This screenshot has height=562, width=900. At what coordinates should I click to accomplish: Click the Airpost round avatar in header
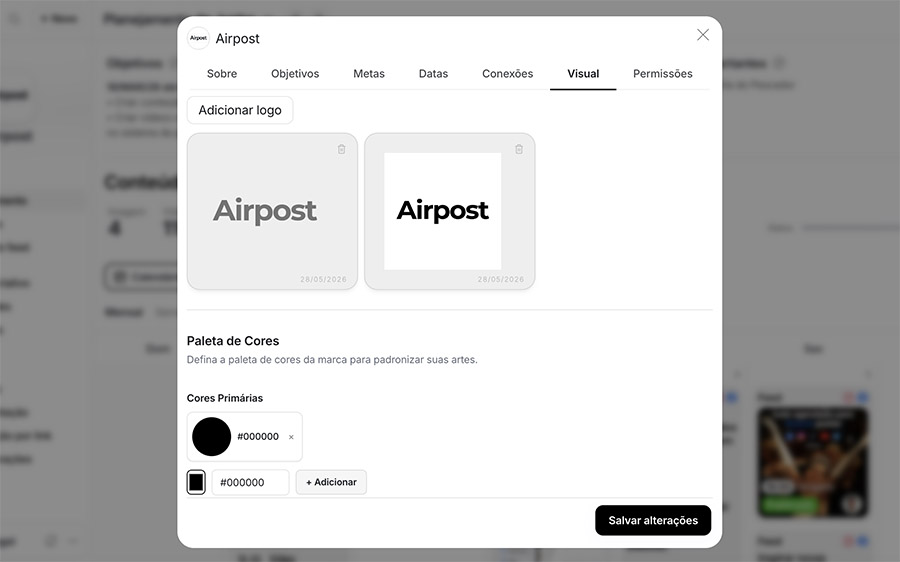click(199, 38)
